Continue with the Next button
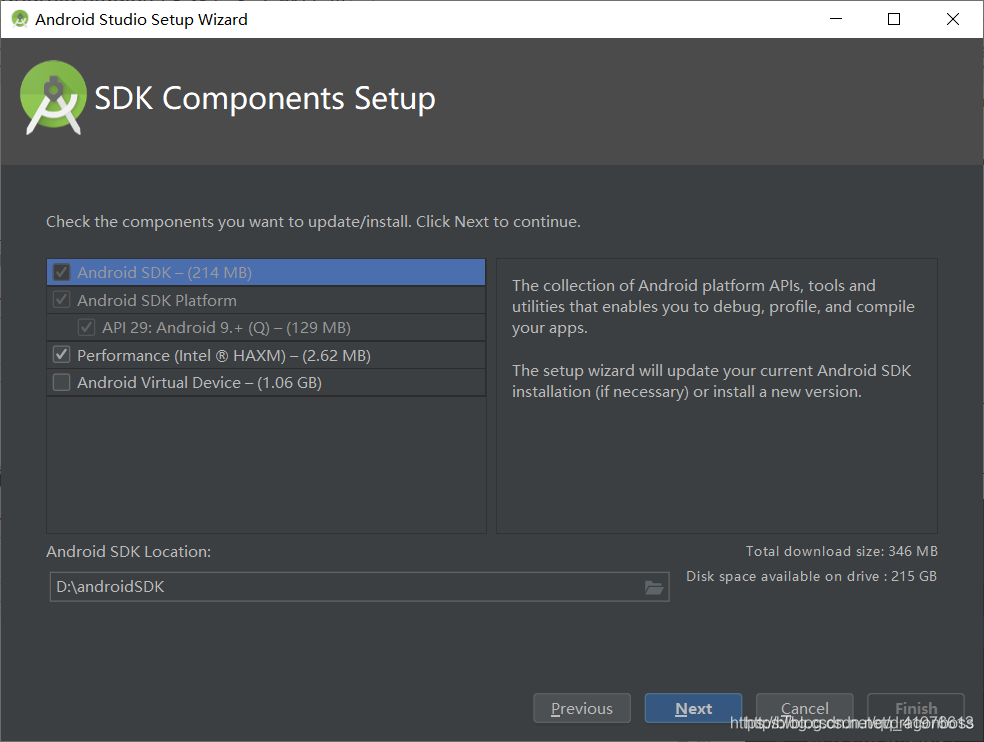This screenshot has width=984, height=742. (x=693, y=708)
